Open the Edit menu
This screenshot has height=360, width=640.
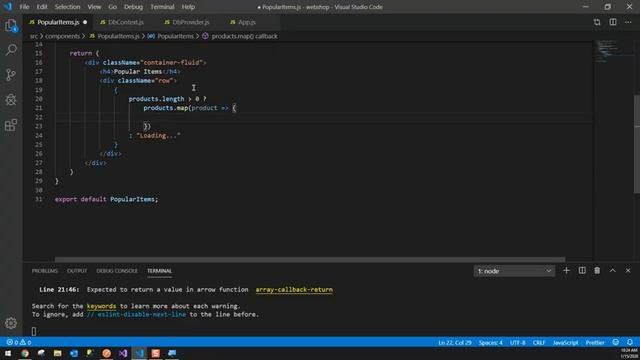click(42, 7)
